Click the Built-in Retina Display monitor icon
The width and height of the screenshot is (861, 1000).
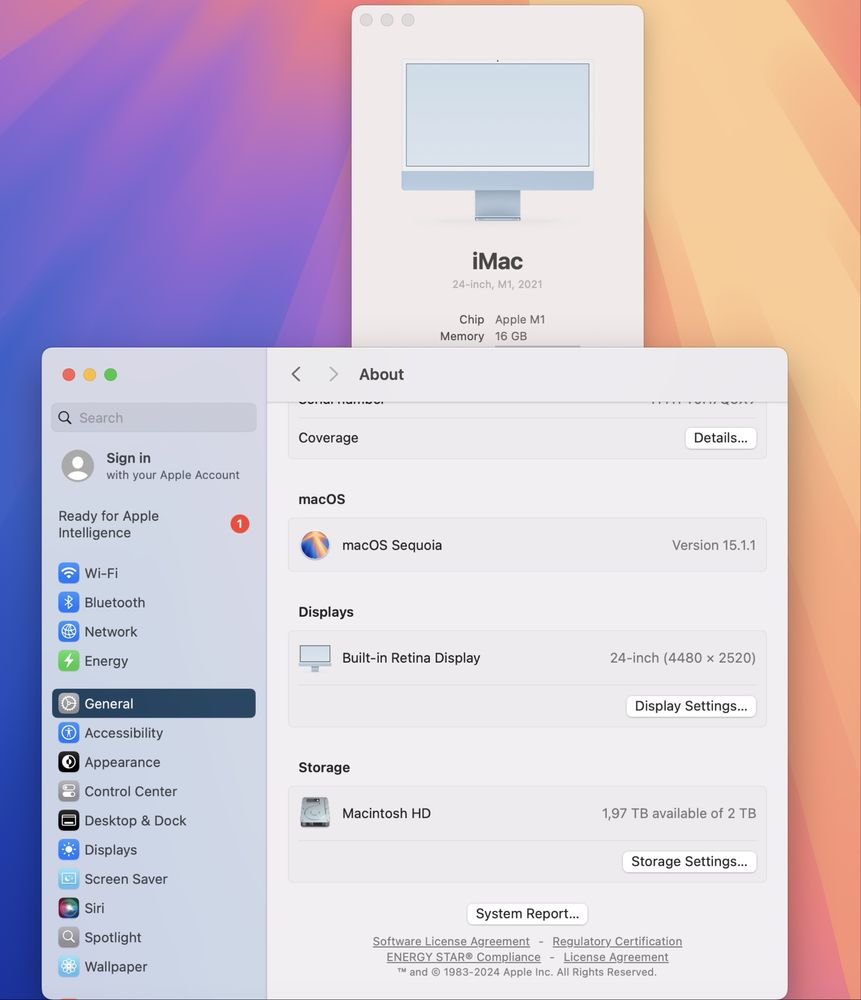[x=315, y=658]
